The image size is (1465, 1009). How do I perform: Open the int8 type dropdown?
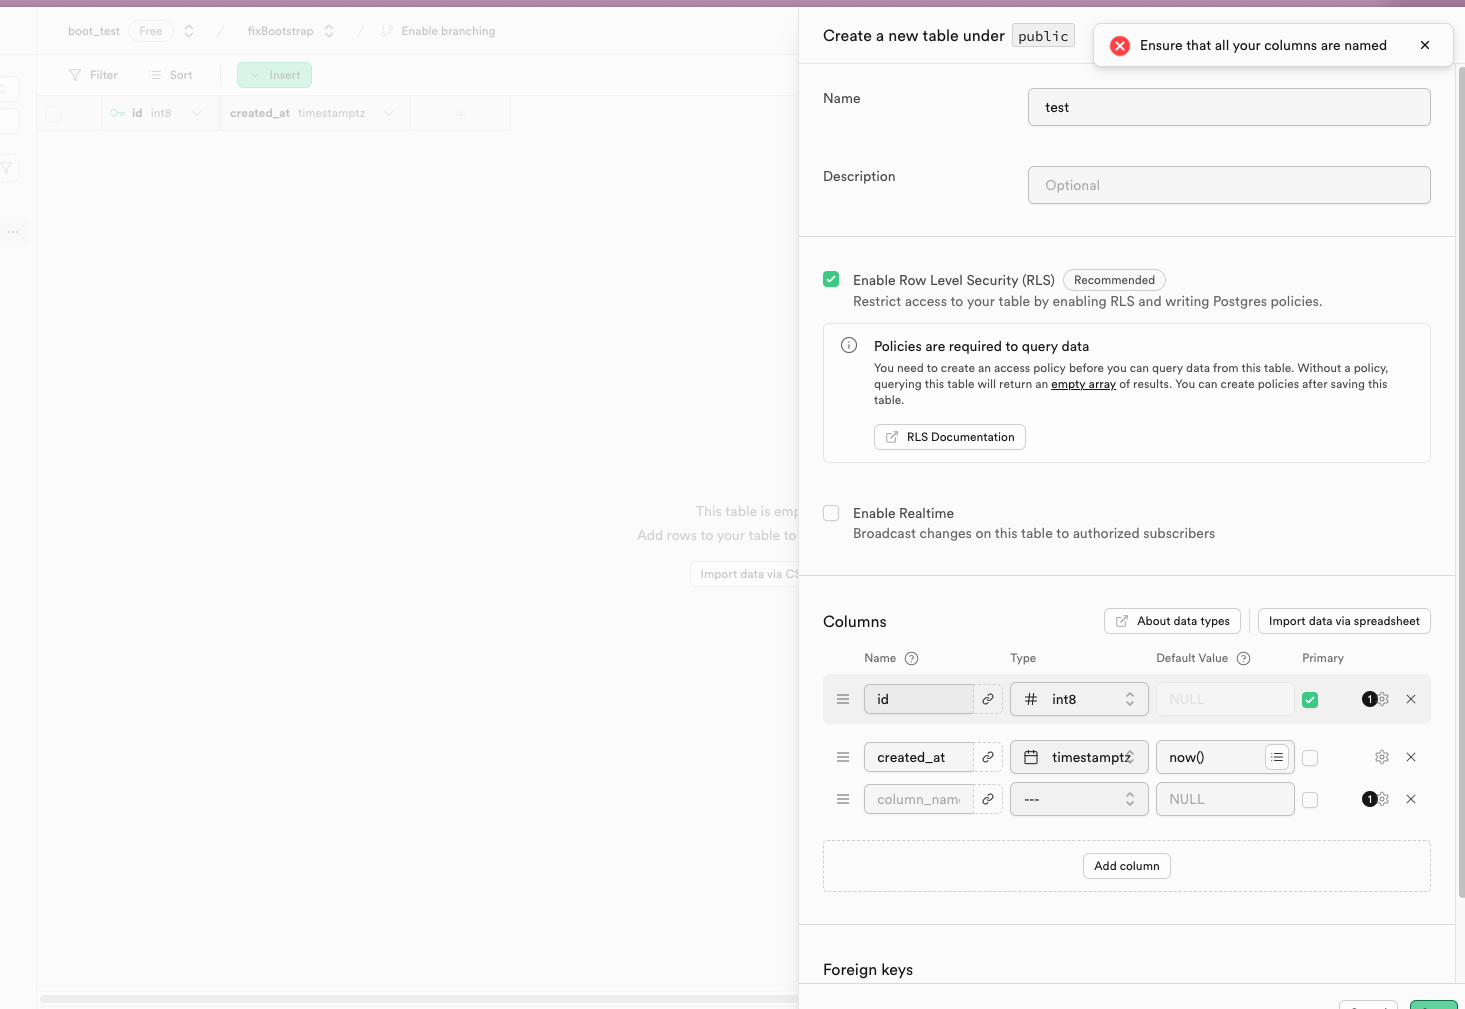pyautogui.click(x=1079, y=699)
